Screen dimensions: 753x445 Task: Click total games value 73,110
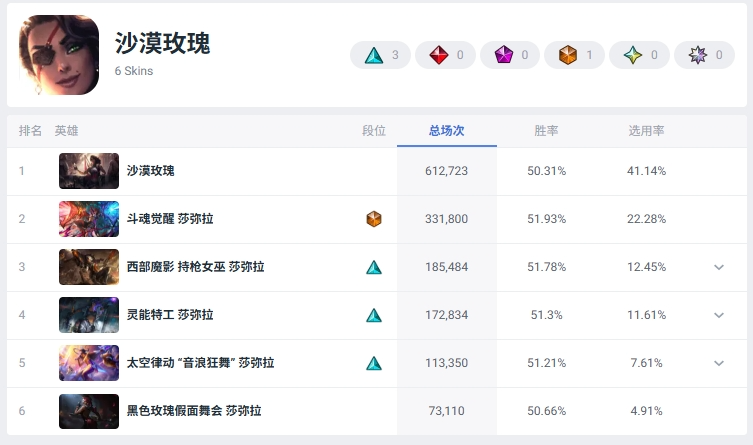[447, 411]
